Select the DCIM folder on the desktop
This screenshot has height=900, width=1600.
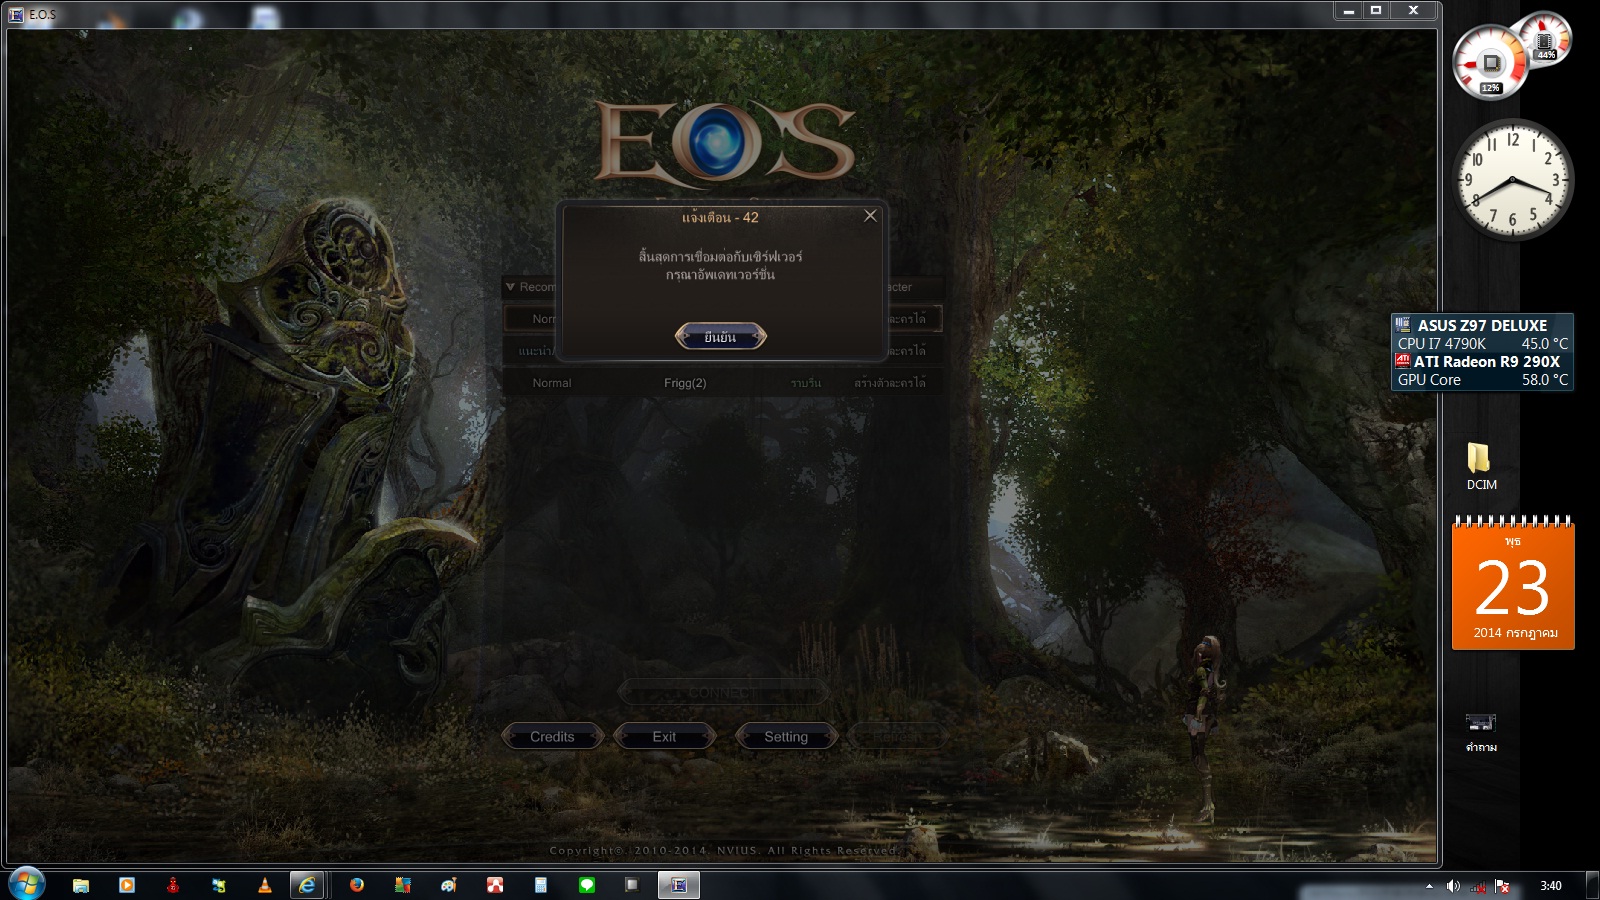click(x=1481, y=467)
